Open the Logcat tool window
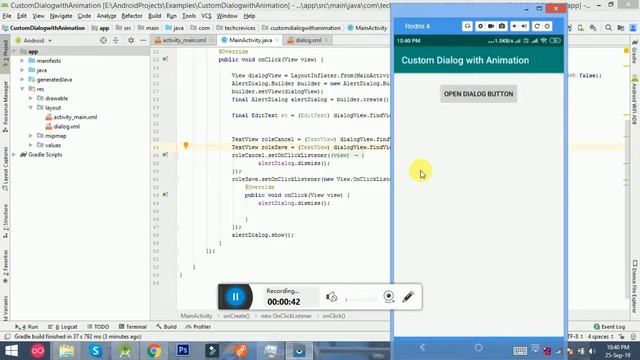640x360 pixels. point(62,327)
